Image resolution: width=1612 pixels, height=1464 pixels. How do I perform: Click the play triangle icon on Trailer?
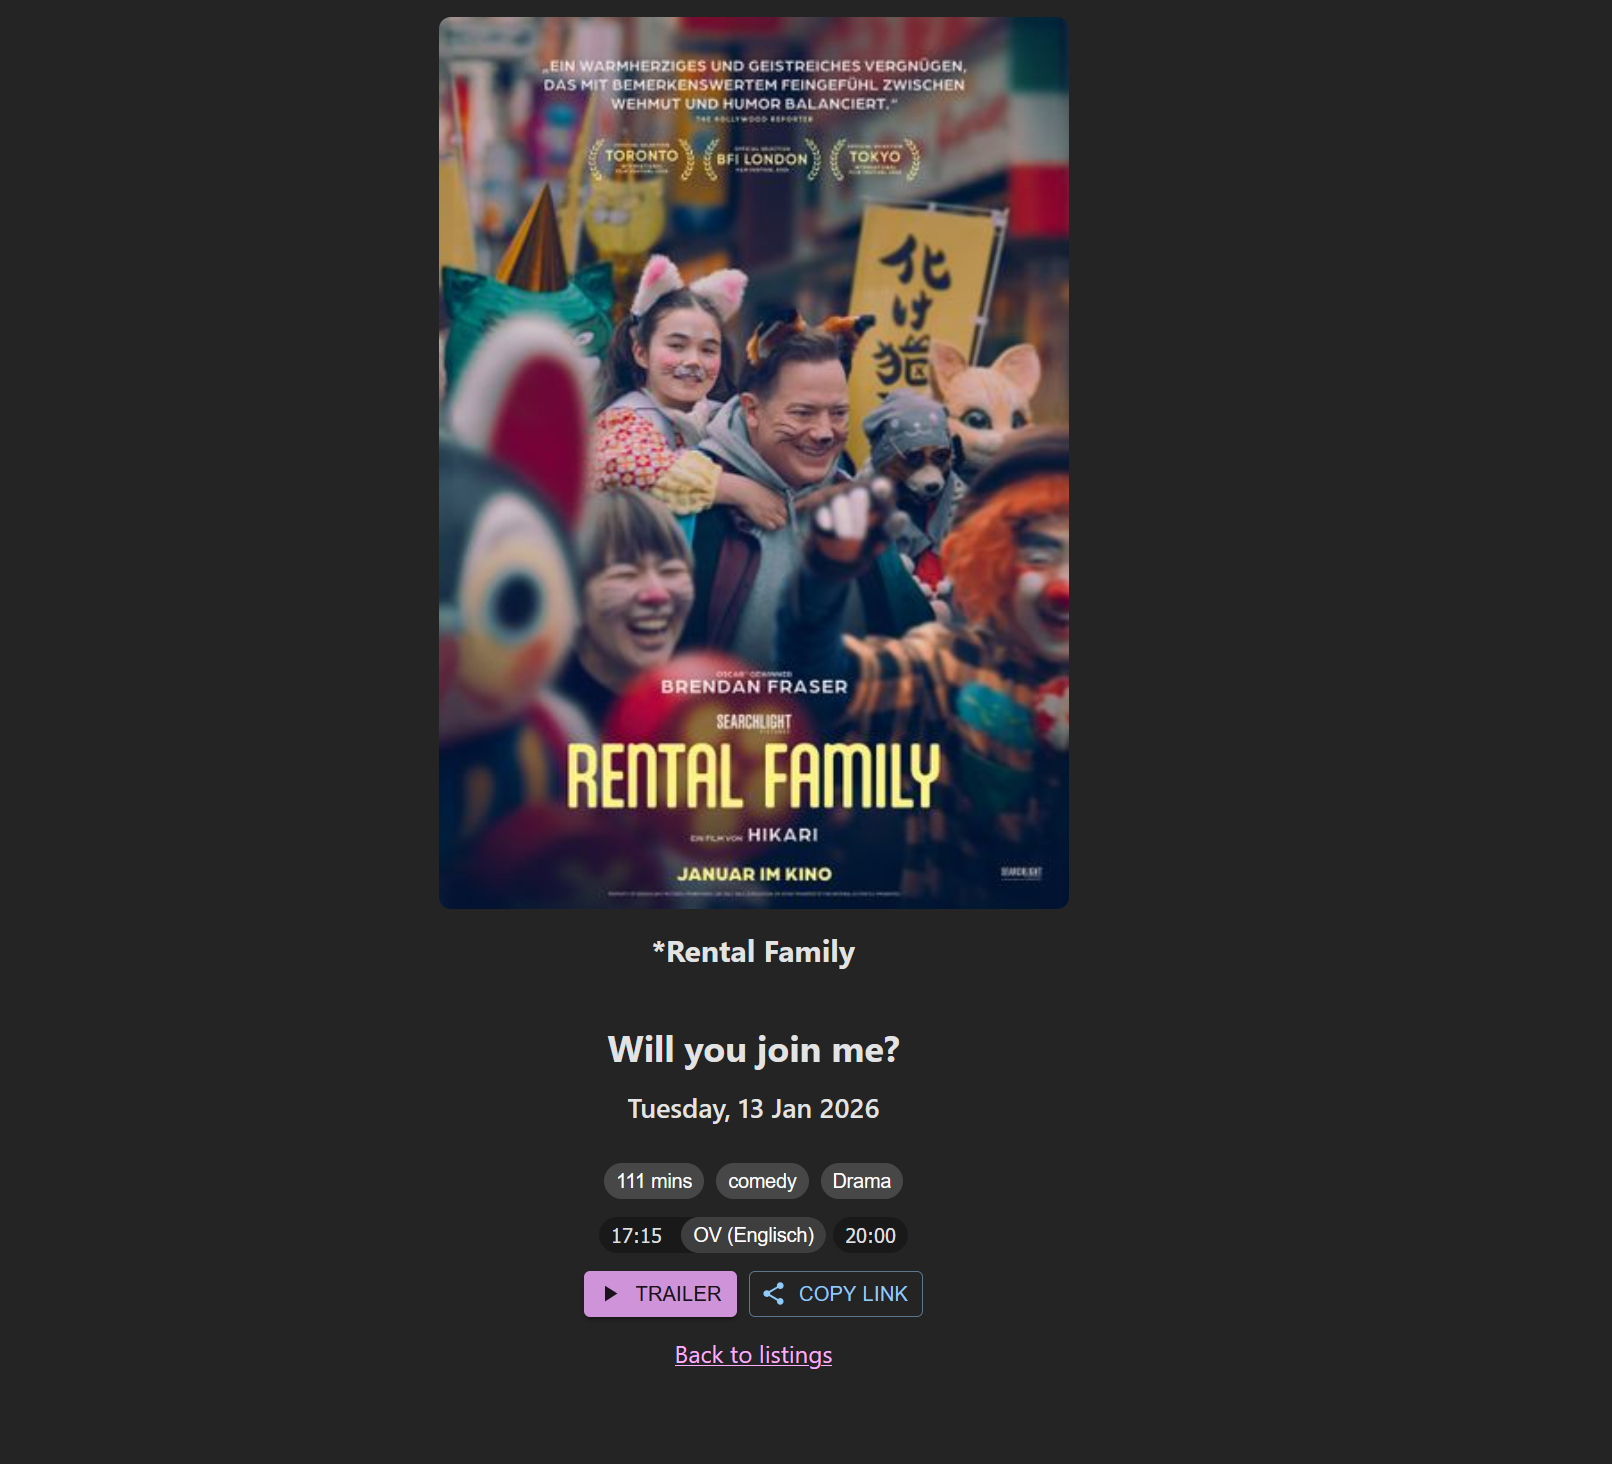coord(610,1294)
